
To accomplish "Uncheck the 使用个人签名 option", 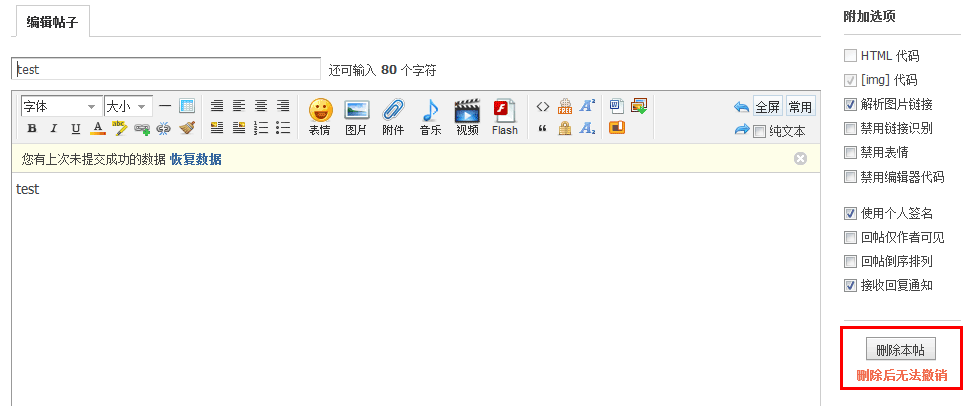I will tap(850, 213).
